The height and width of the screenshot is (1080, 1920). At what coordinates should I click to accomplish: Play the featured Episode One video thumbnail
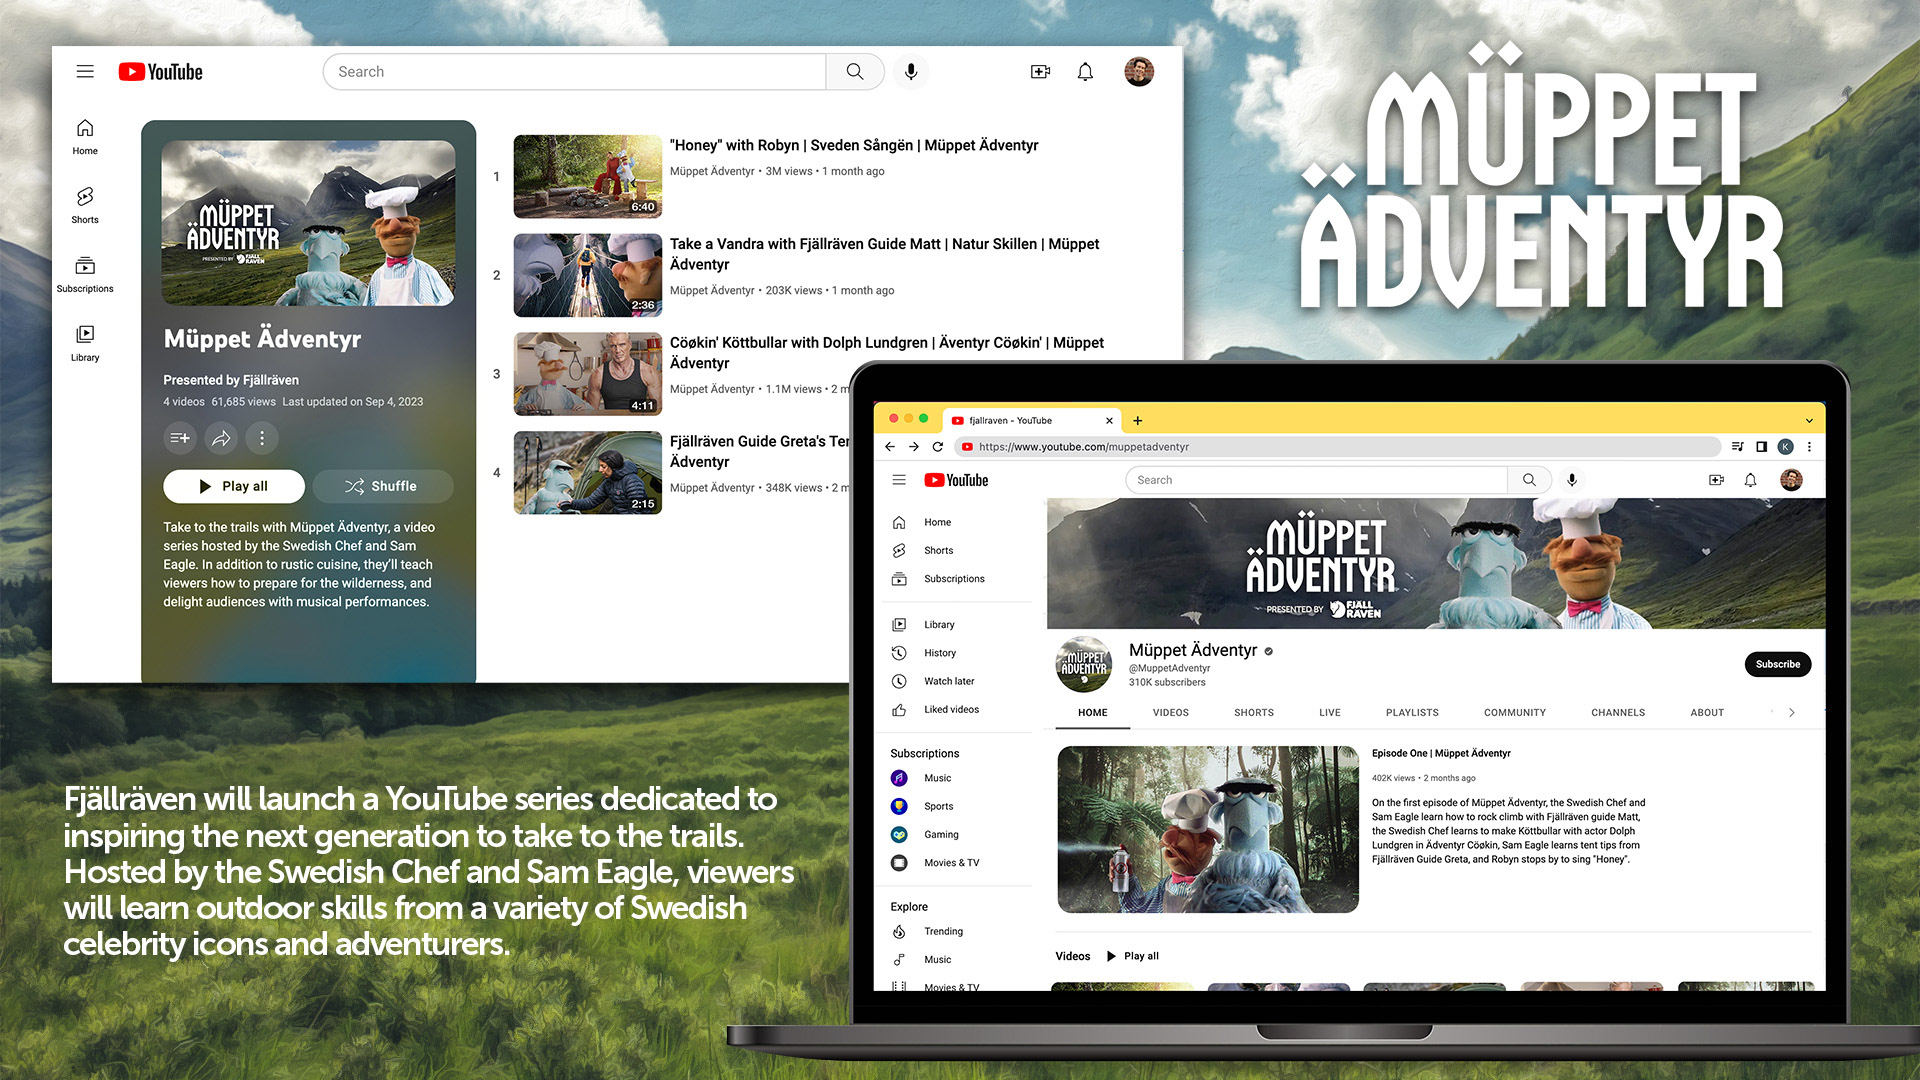coord(1208,829)
